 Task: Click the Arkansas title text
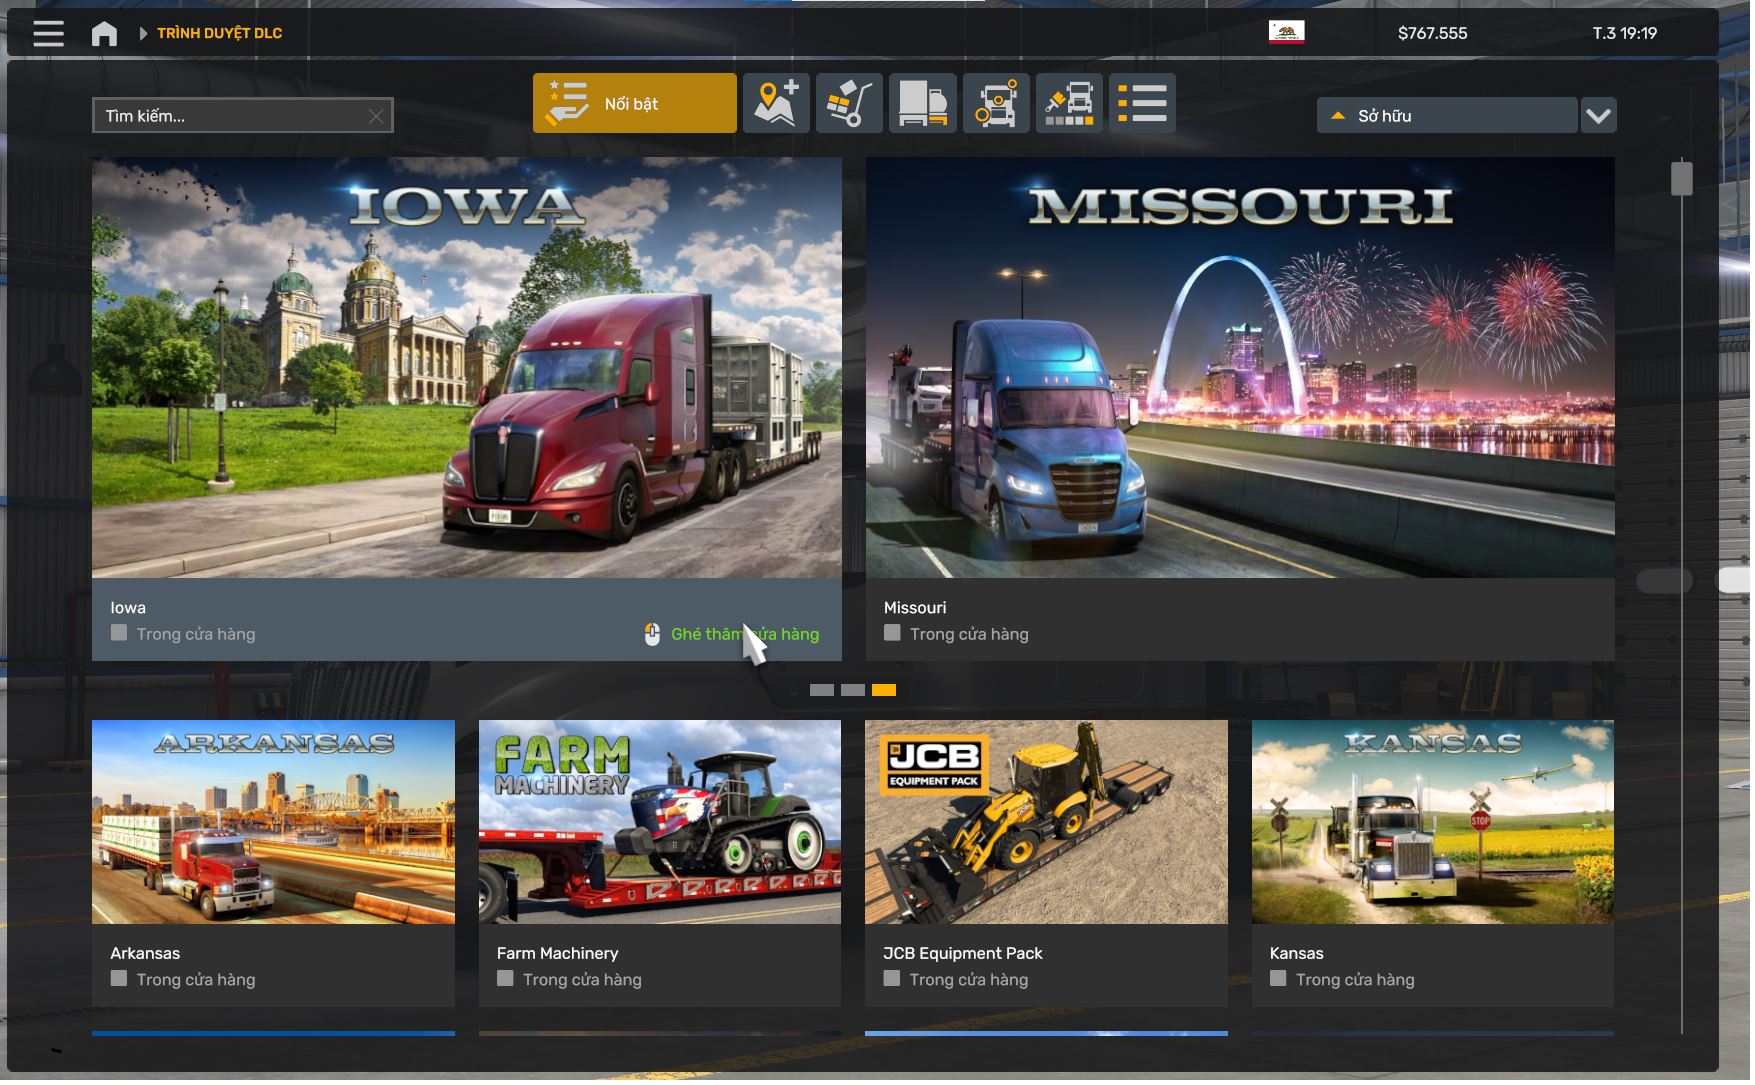coord(145,954)
